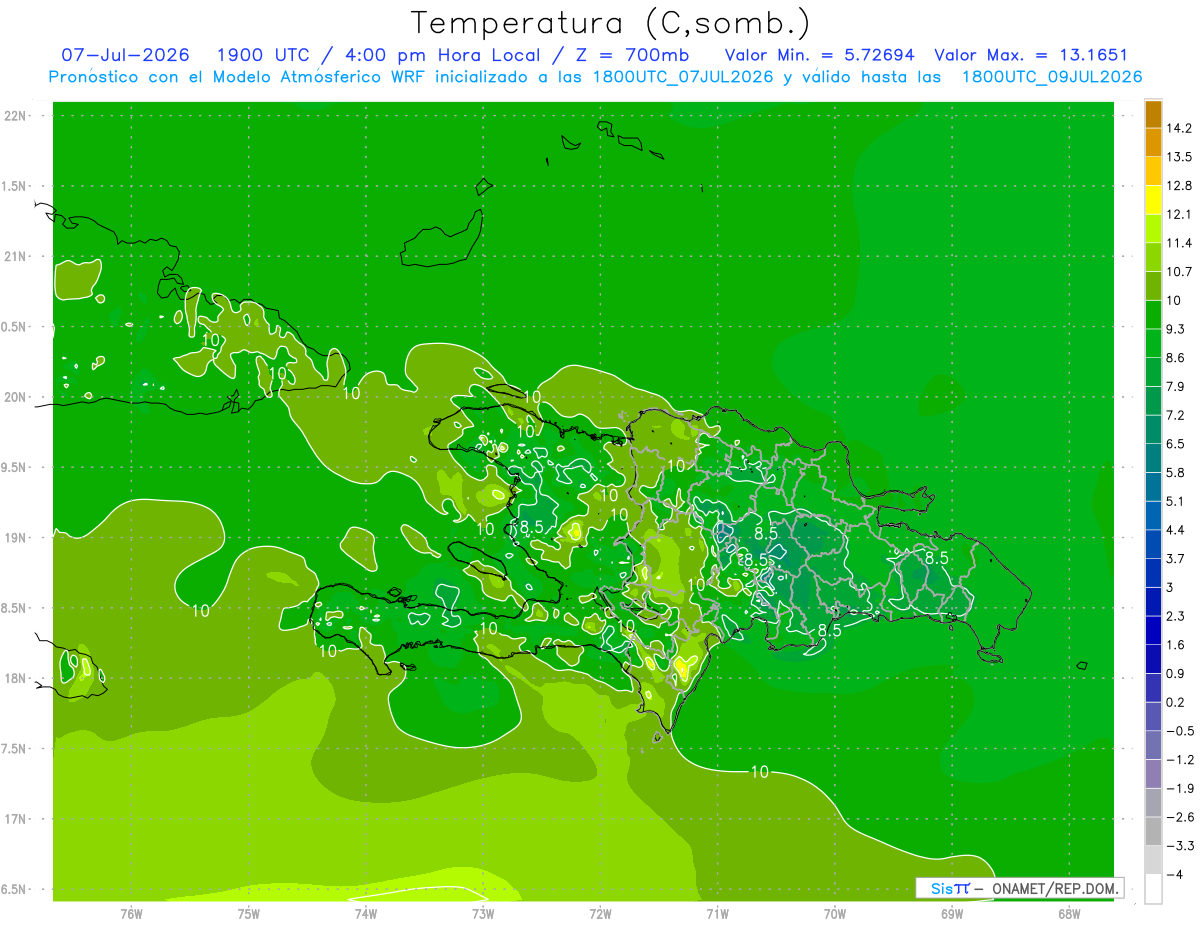Click the 20N latitude axis label
Image resolution: width=1200 pixels, height=927 pixels.
[16, 397]
